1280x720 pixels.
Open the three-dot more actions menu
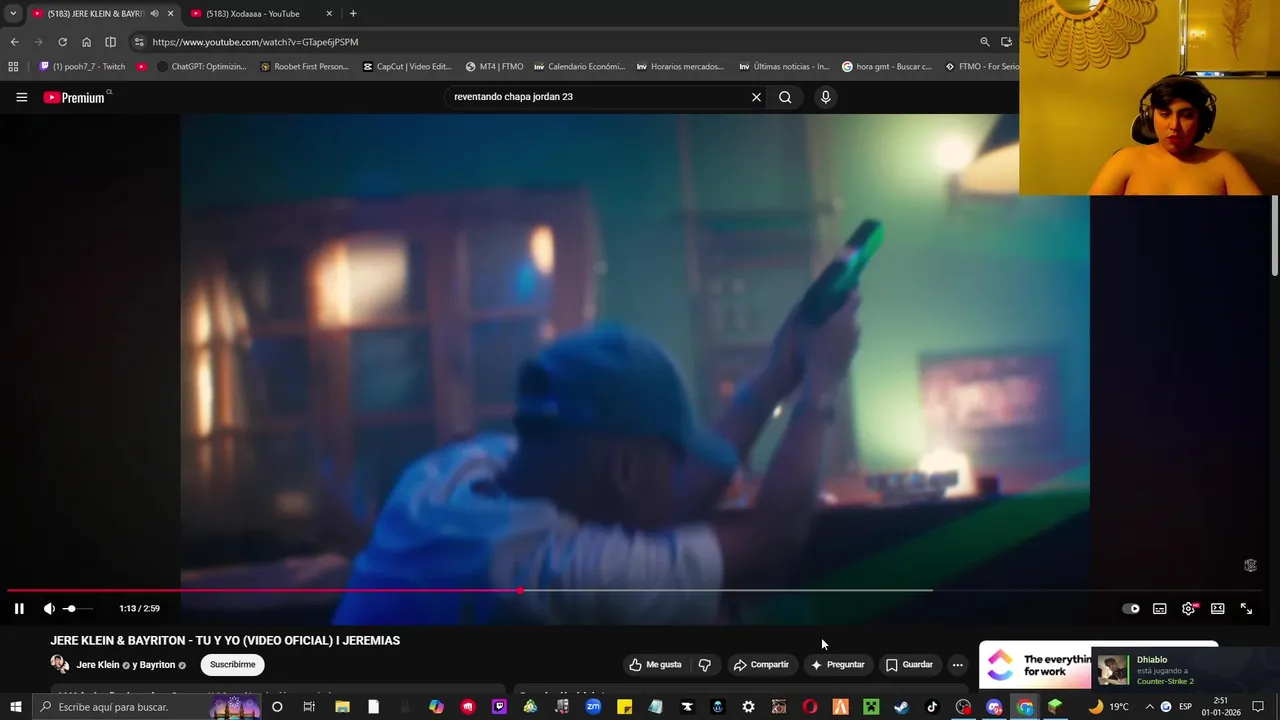pos(957,664)
